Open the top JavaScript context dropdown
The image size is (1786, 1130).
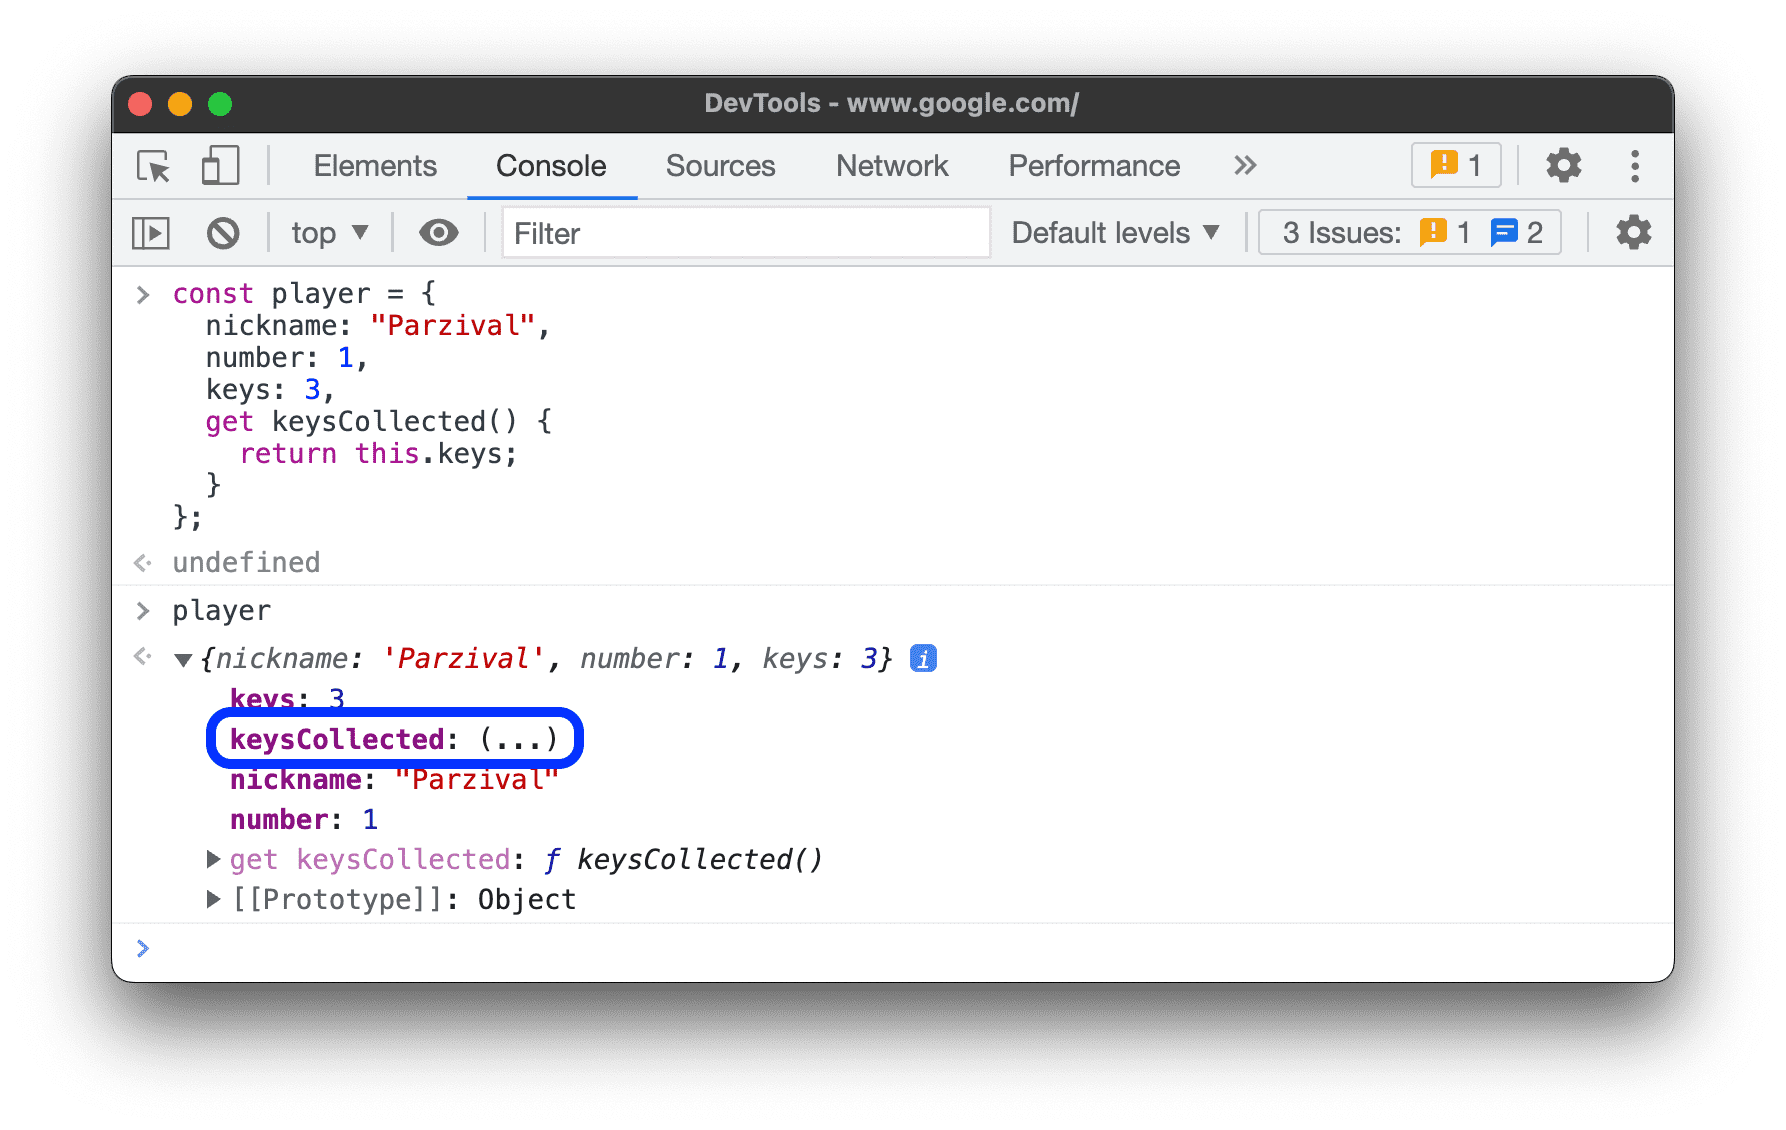coord(329,233)
